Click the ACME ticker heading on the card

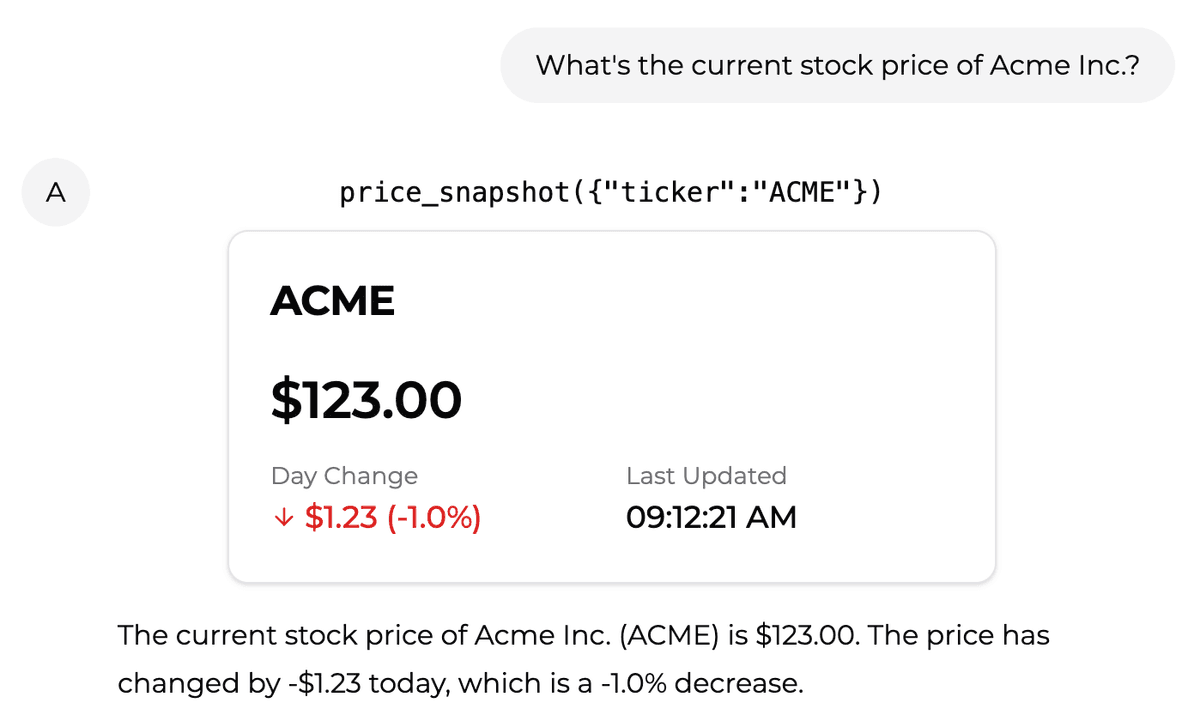333,299
